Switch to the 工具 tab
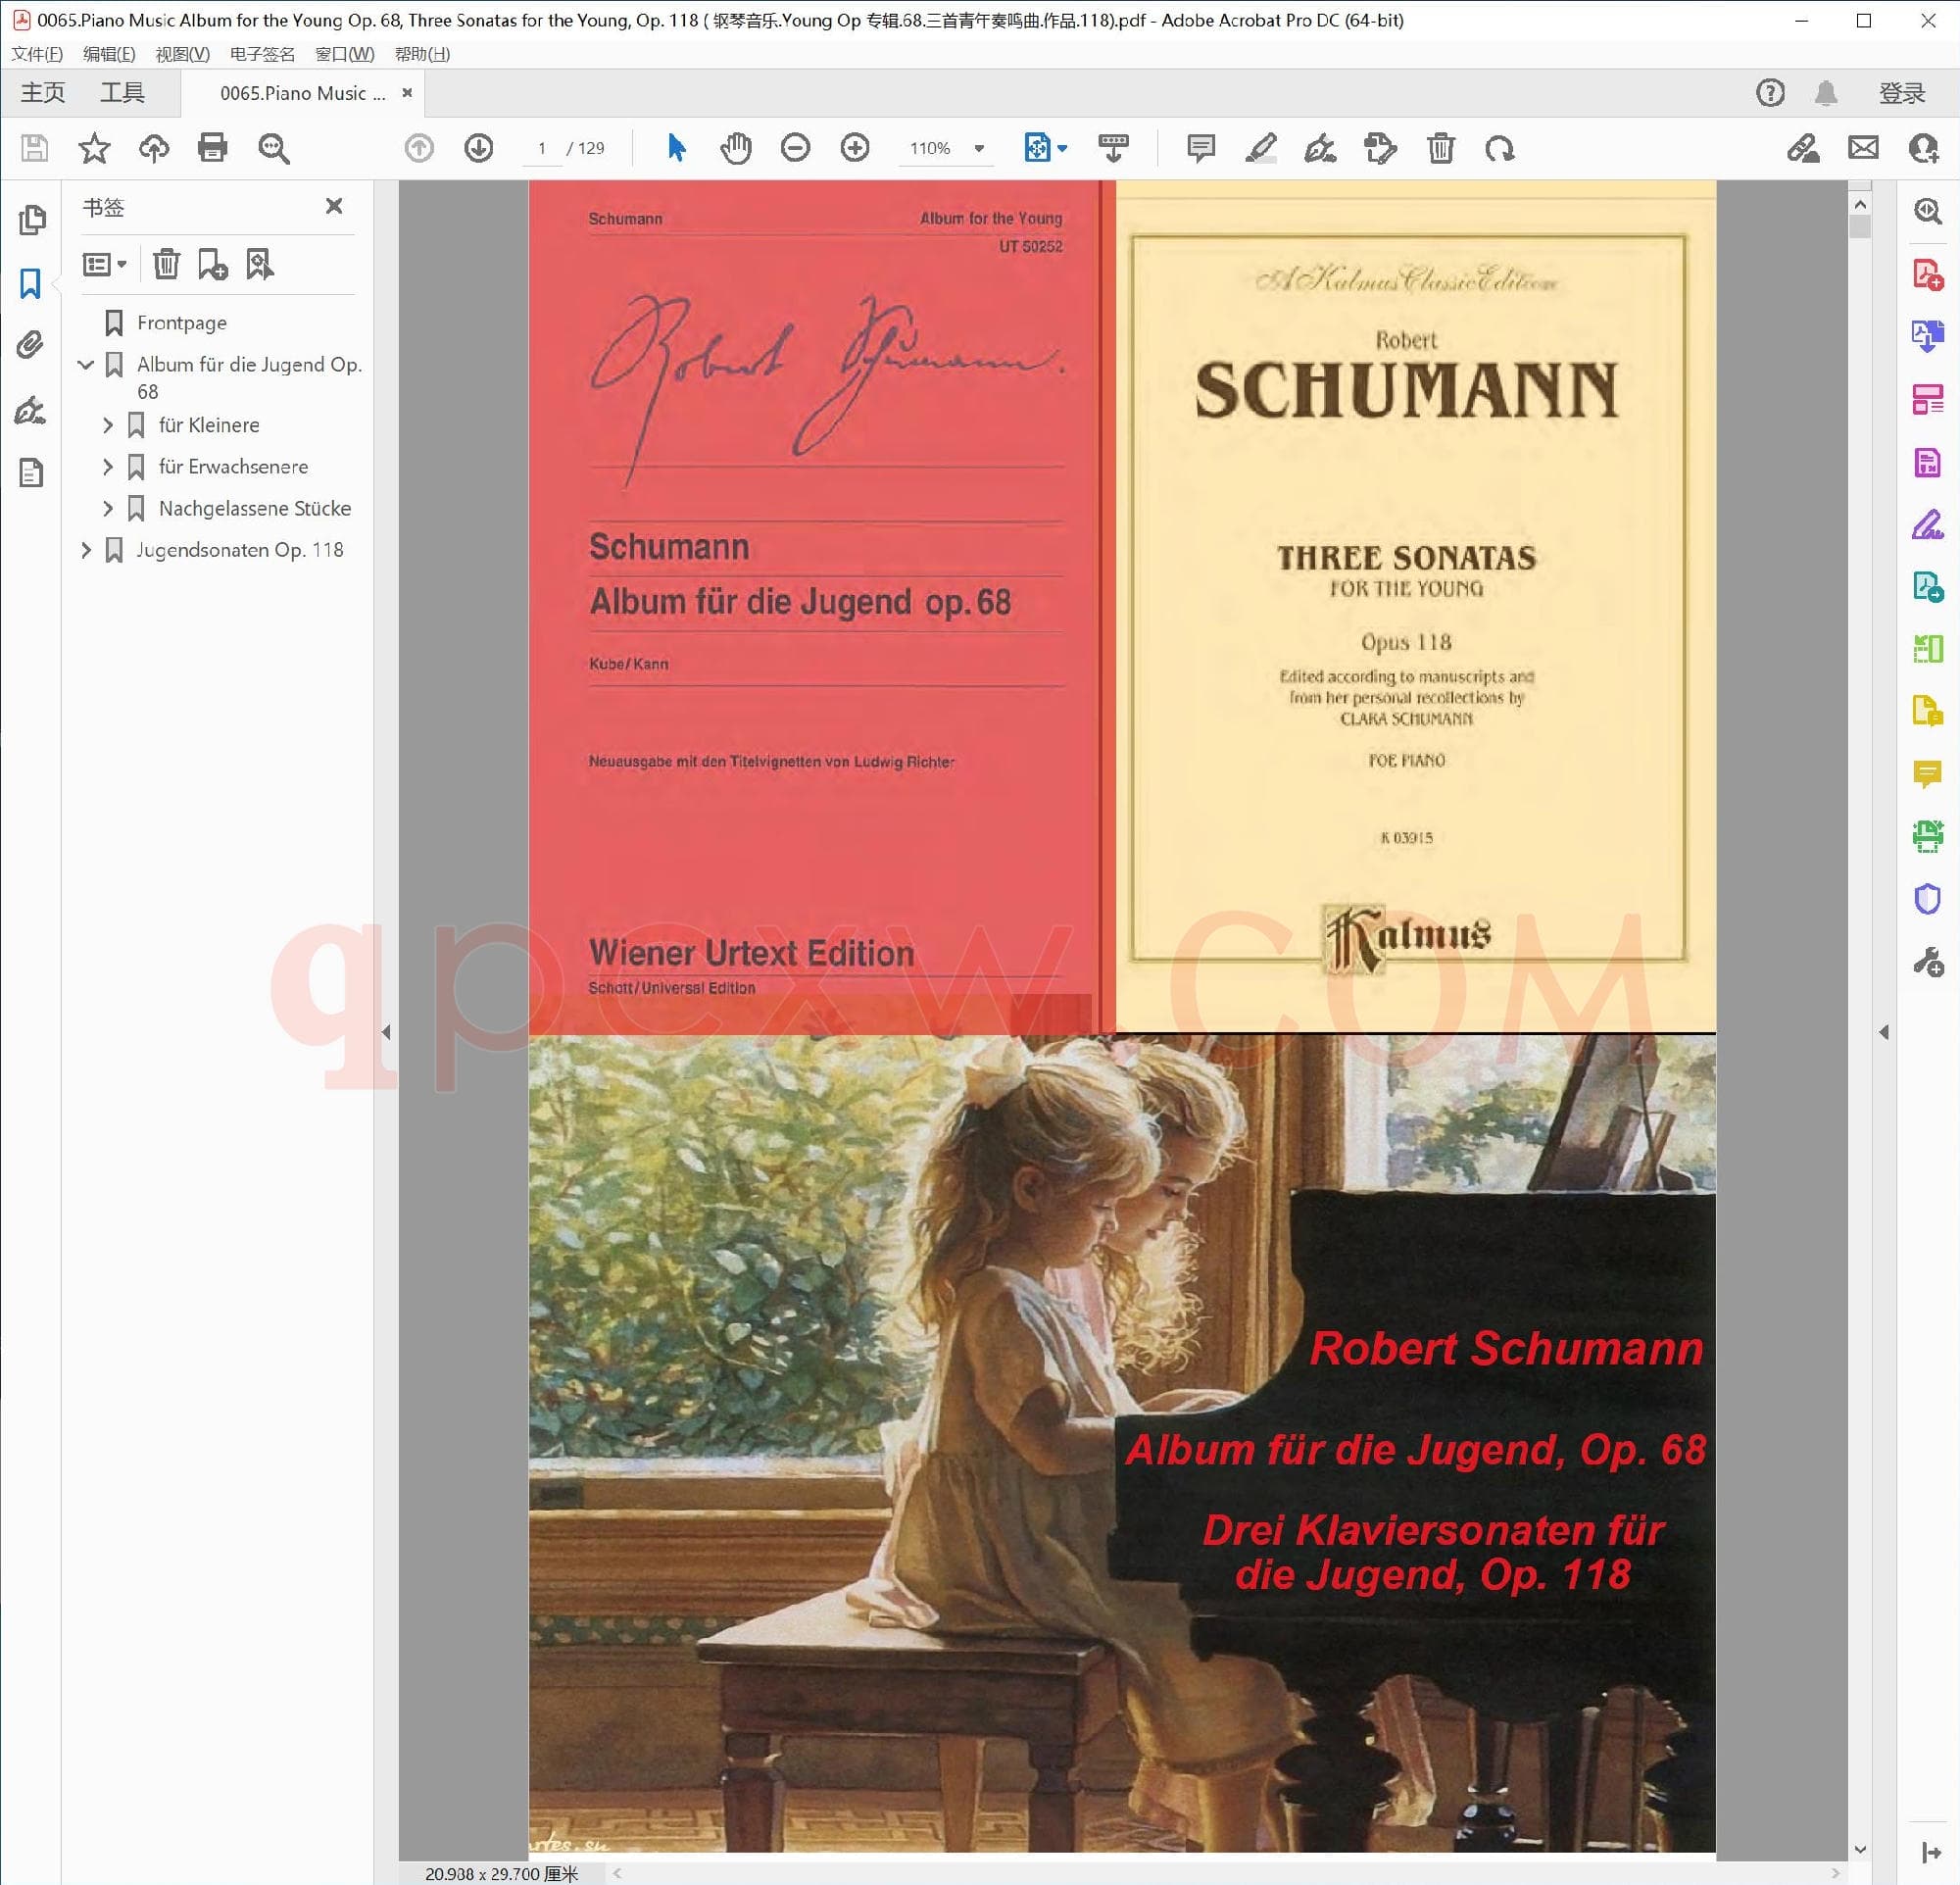This screenshot has width=1960, height=1885. click(122, 93)
